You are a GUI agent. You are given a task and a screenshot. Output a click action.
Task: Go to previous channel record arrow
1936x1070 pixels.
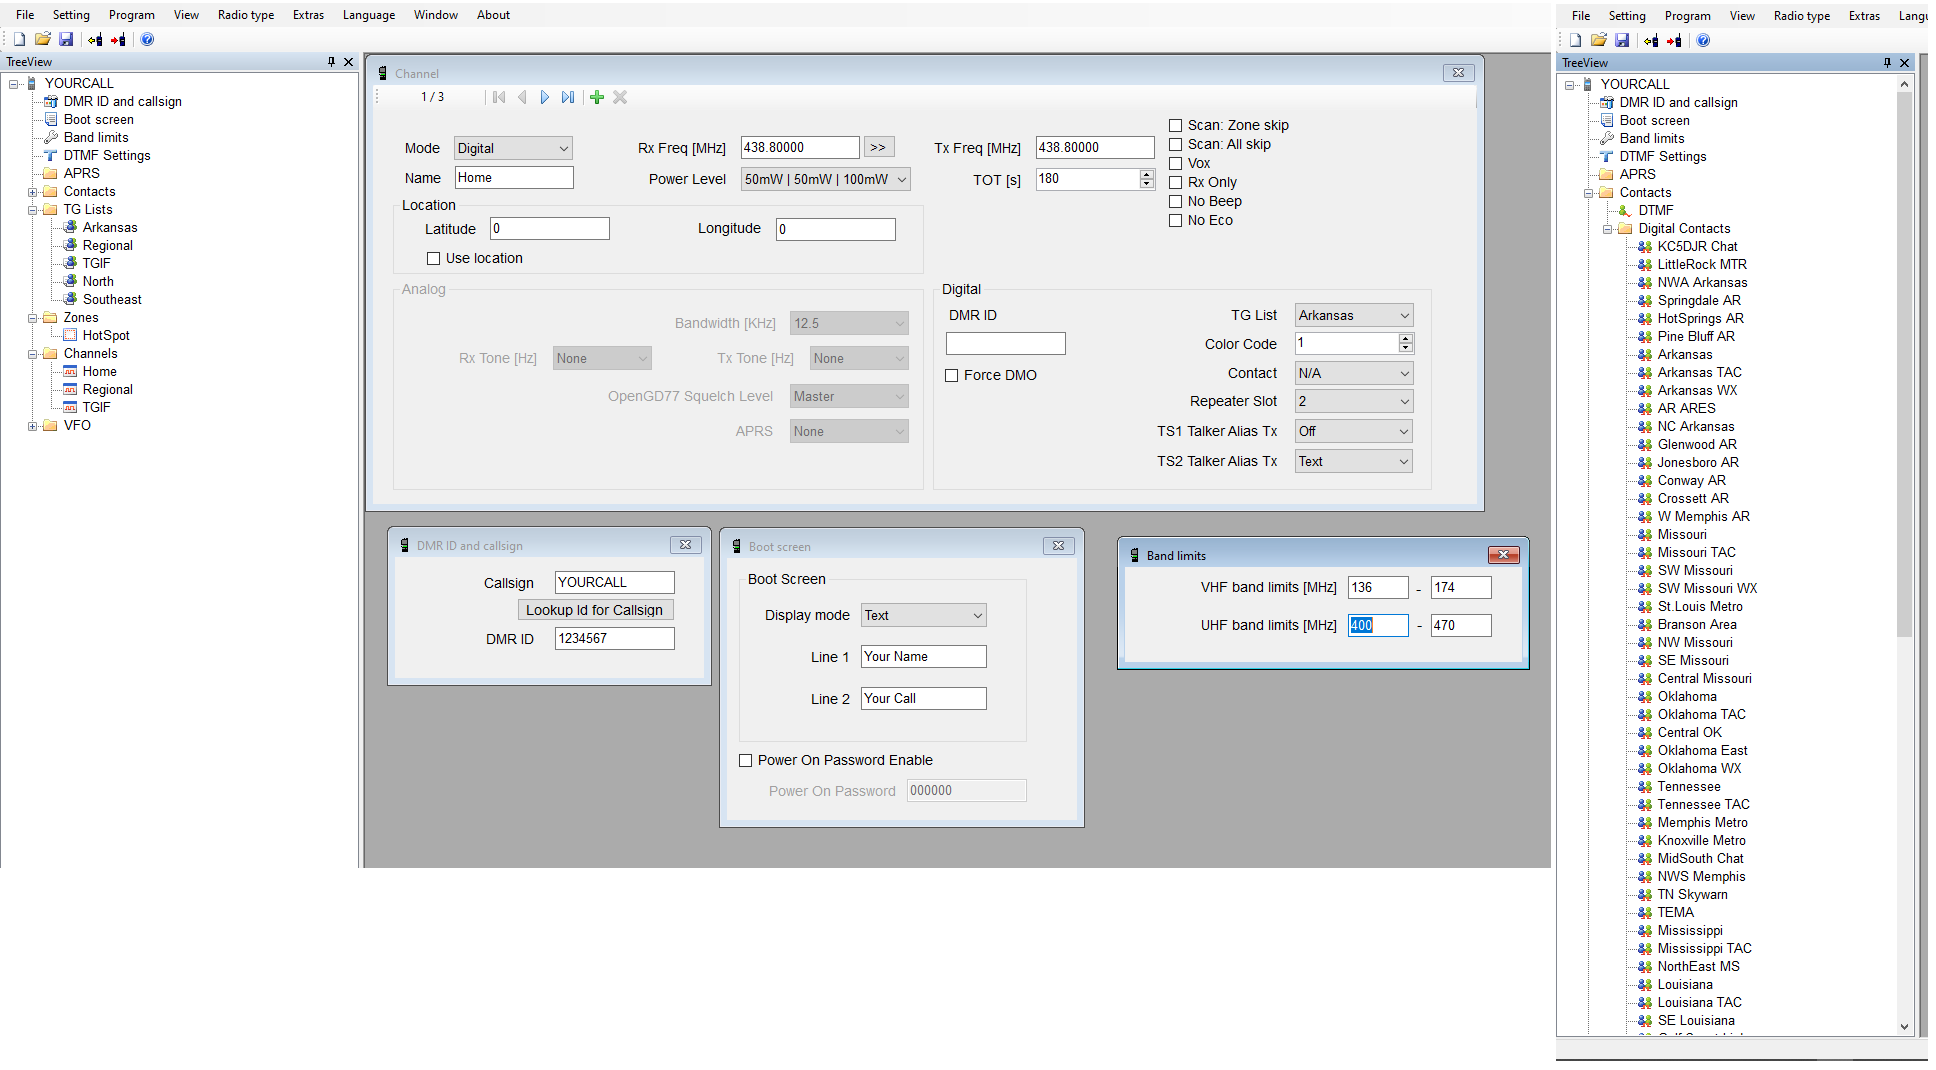522,97
